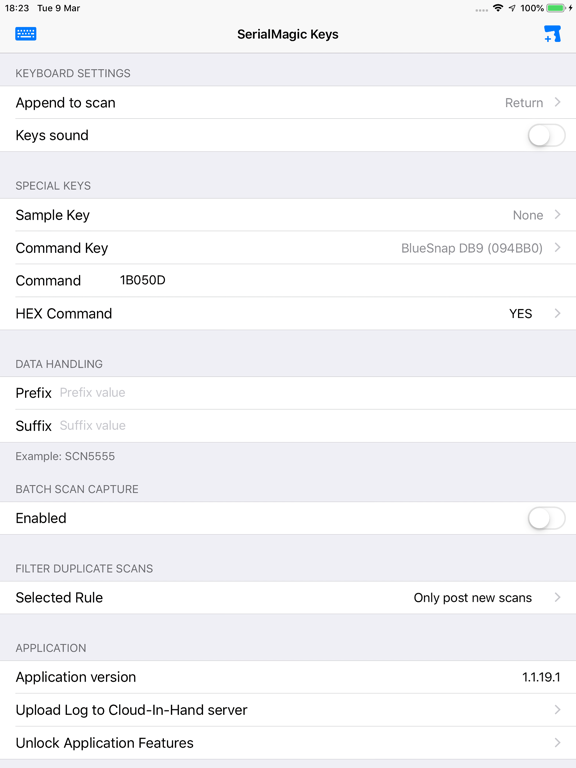
Task: Open the Selected Rule filter options
Action: pyautogui.click(x=288, y=598)
